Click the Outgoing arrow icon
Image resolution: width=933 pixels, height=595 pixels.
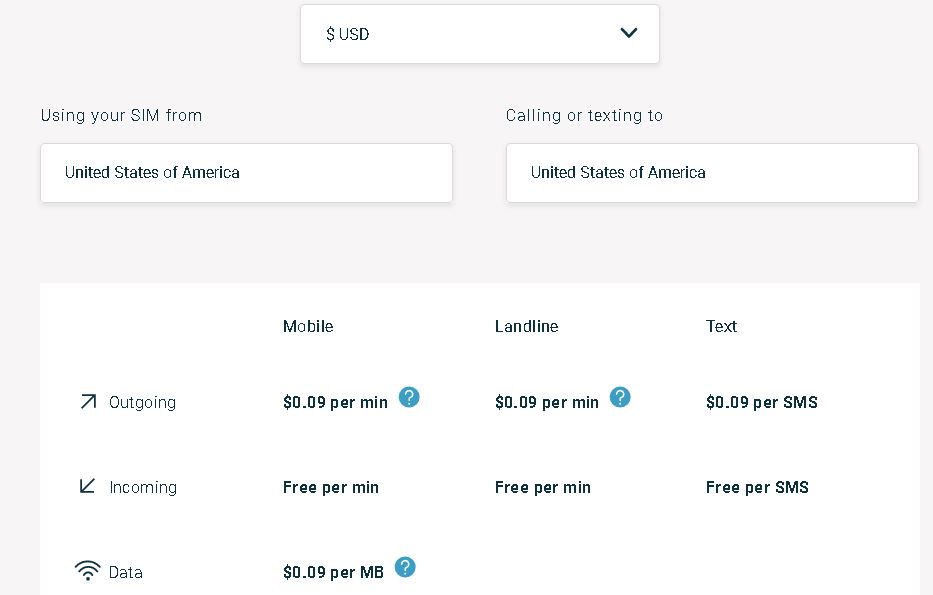pyautogui.click(x=88, y=402)
